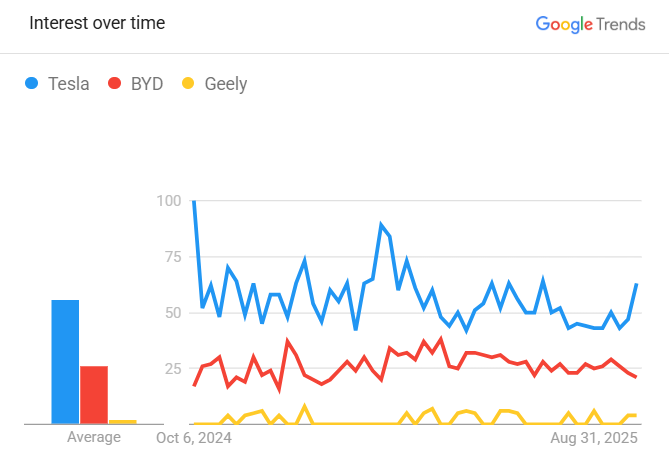The width and height of the screenshot is (669, 461).
Task: Select the BYD legend label
Action: 146,84
